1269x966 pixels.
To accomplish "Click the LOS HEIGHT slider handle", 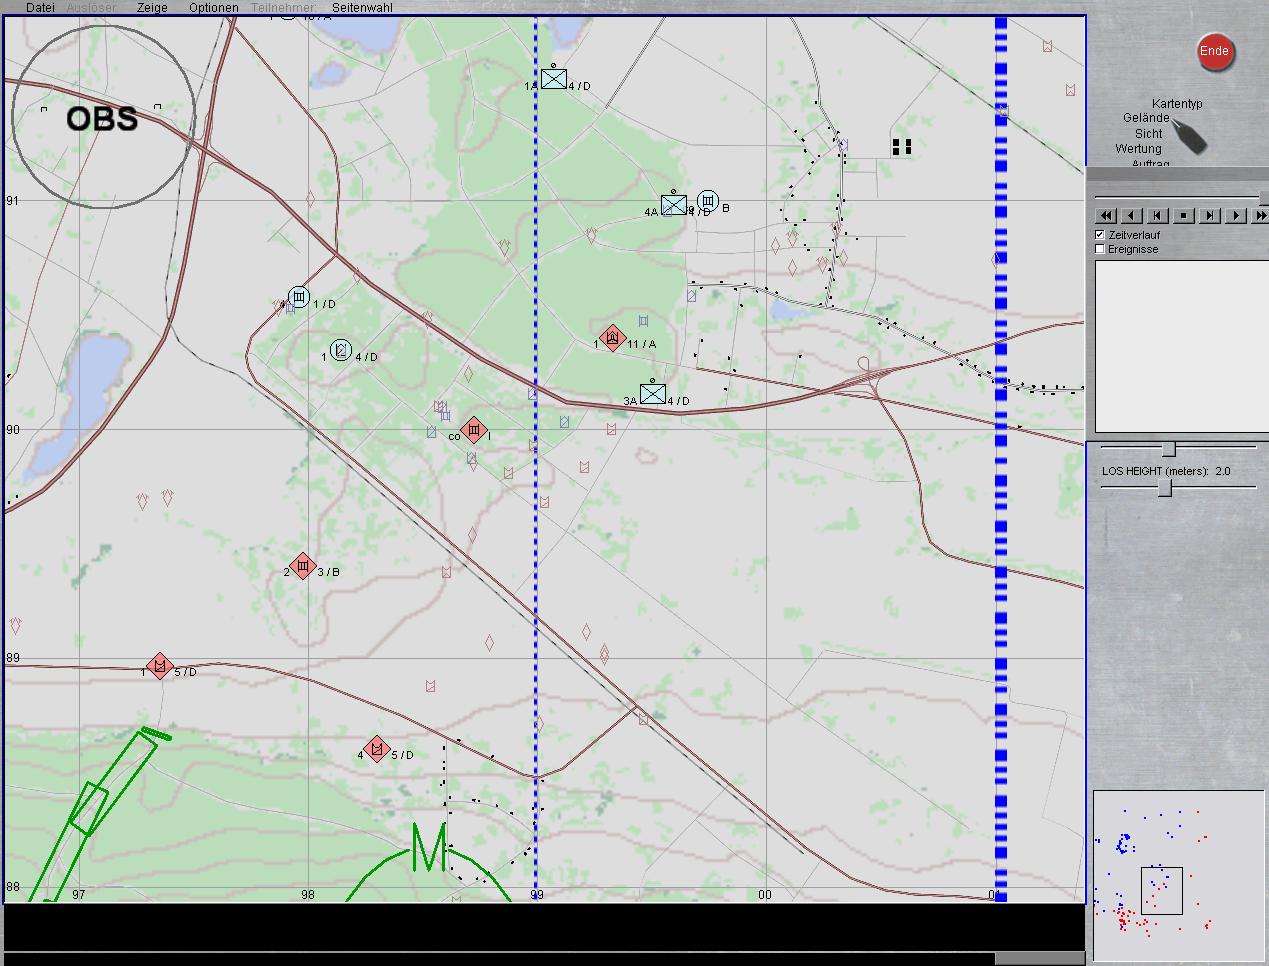I will coord(1164,488).
